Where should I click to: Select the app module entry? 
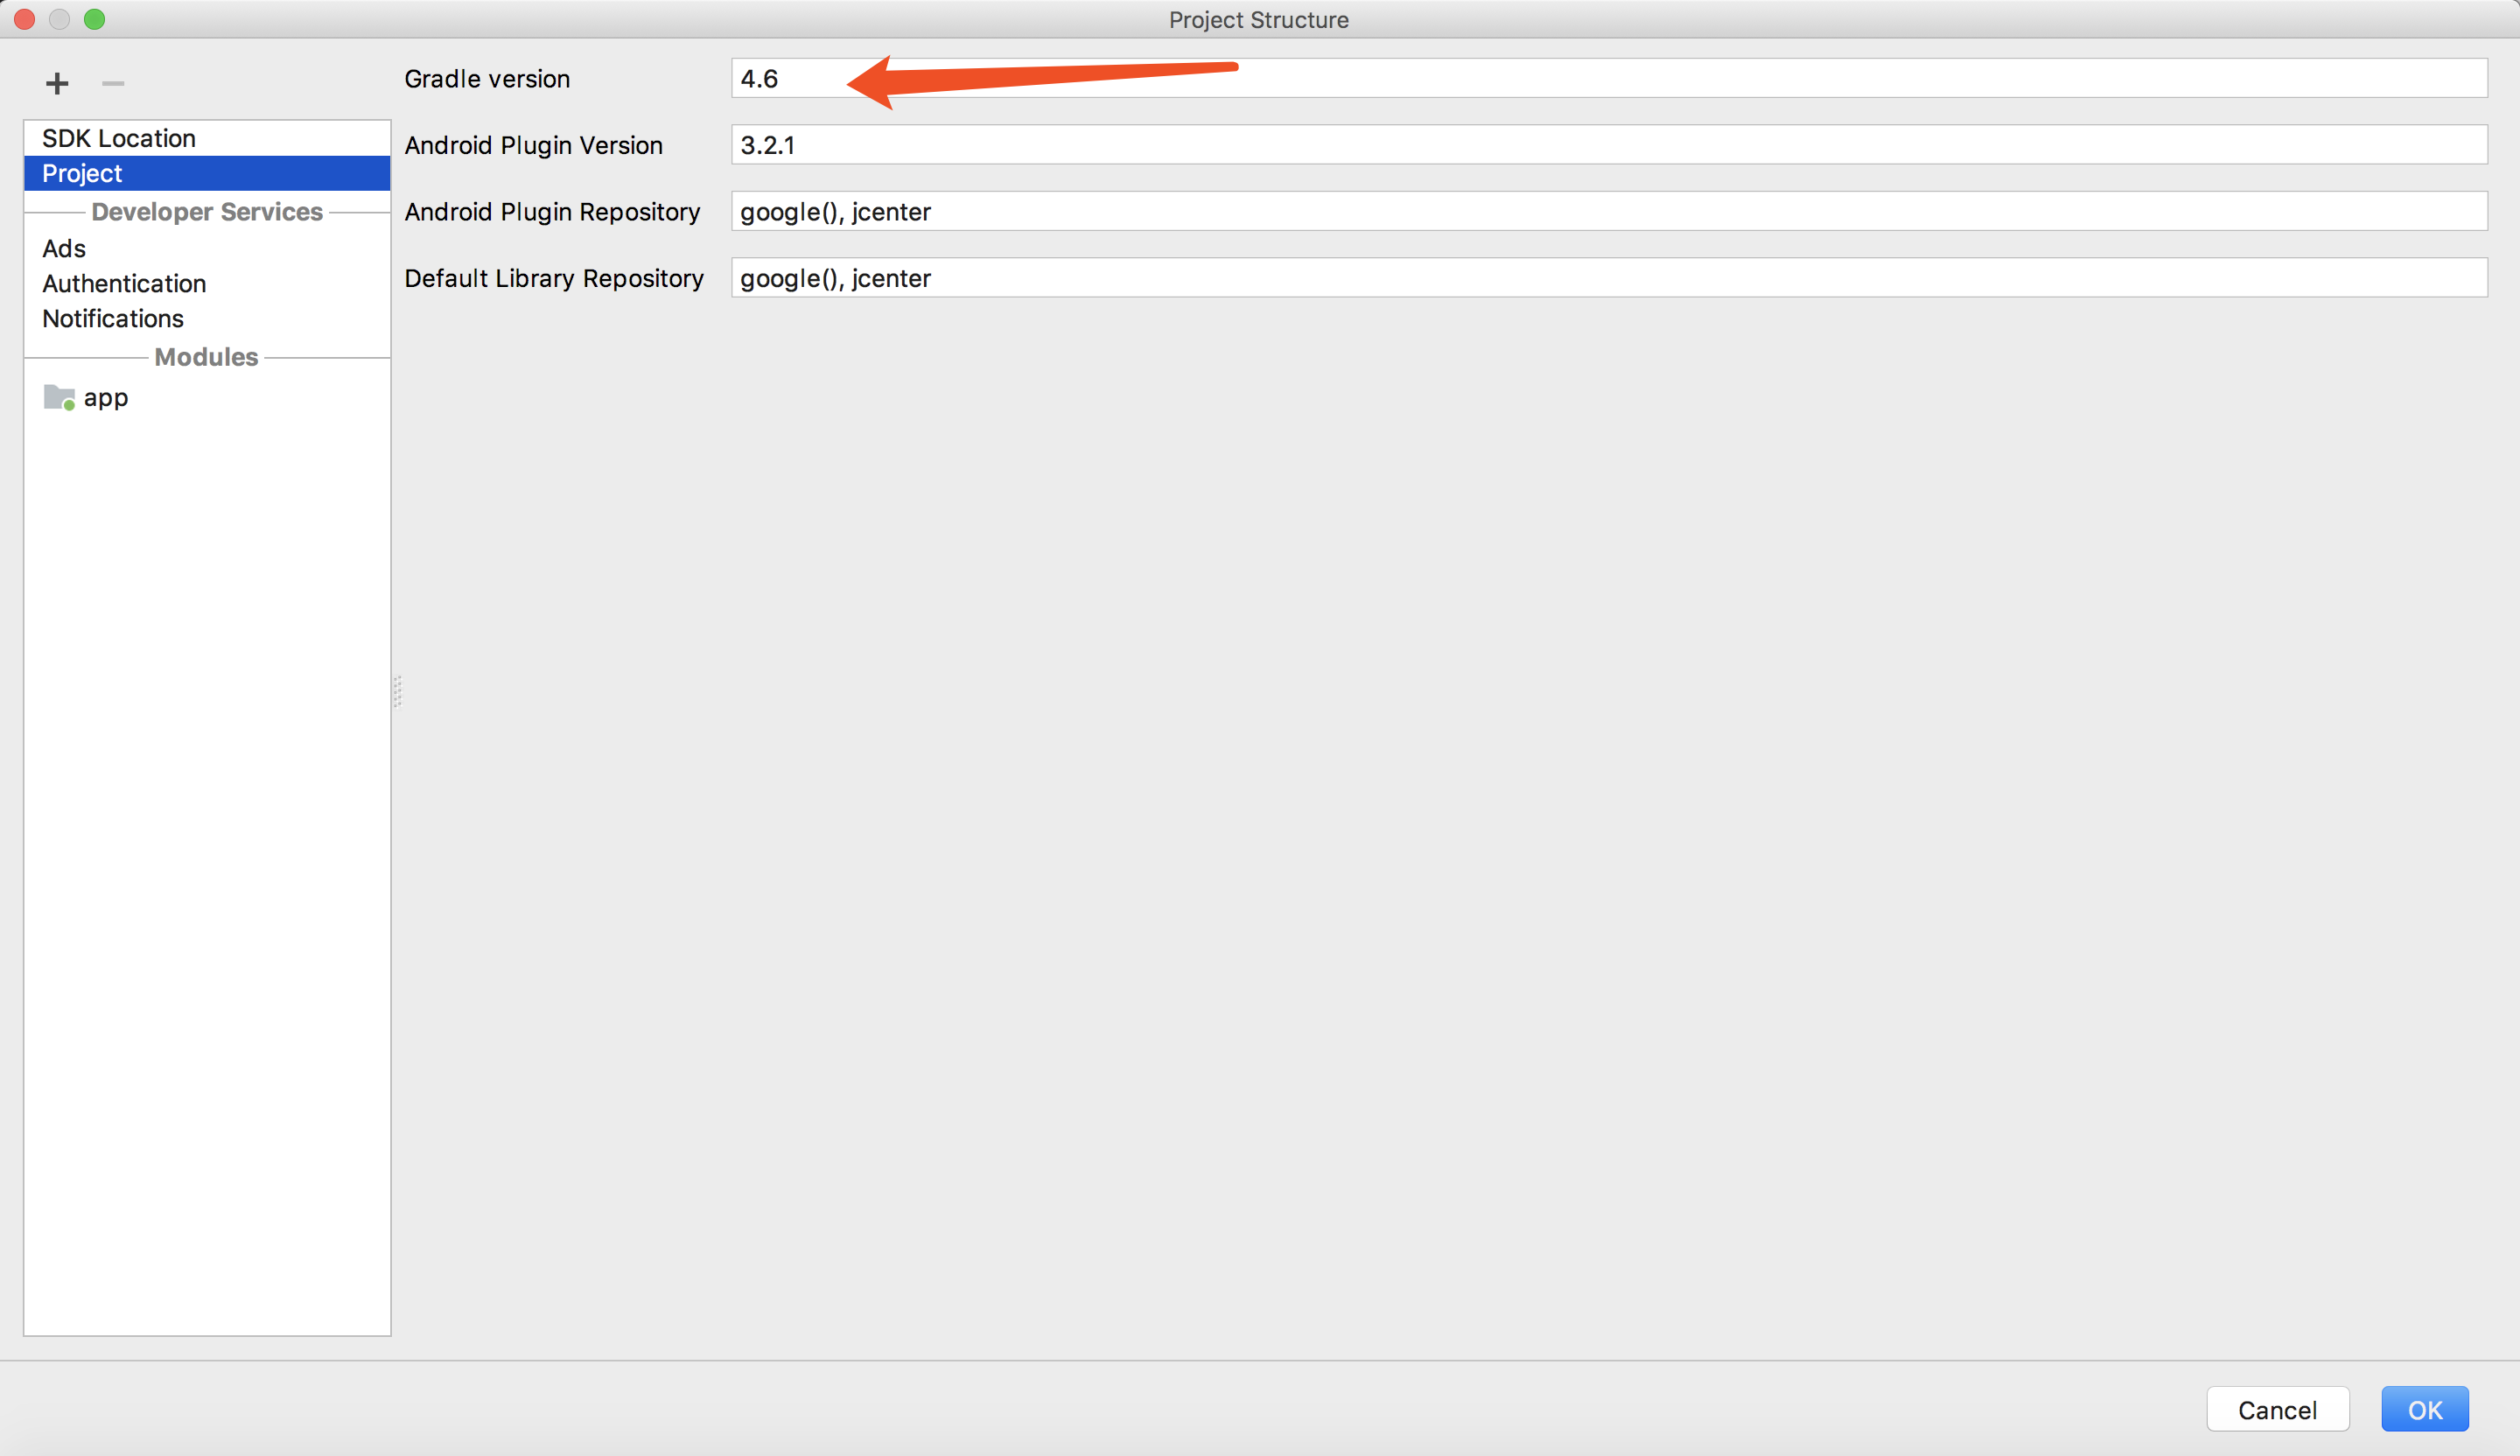tap(106, 398)
